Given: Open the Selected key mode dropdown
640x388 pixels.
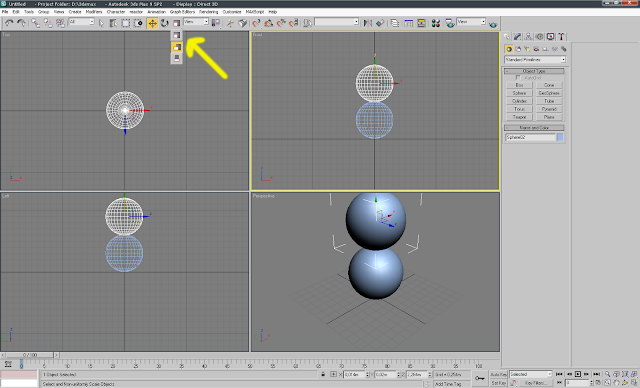Looking at the screenshot, I should point(530,374).
